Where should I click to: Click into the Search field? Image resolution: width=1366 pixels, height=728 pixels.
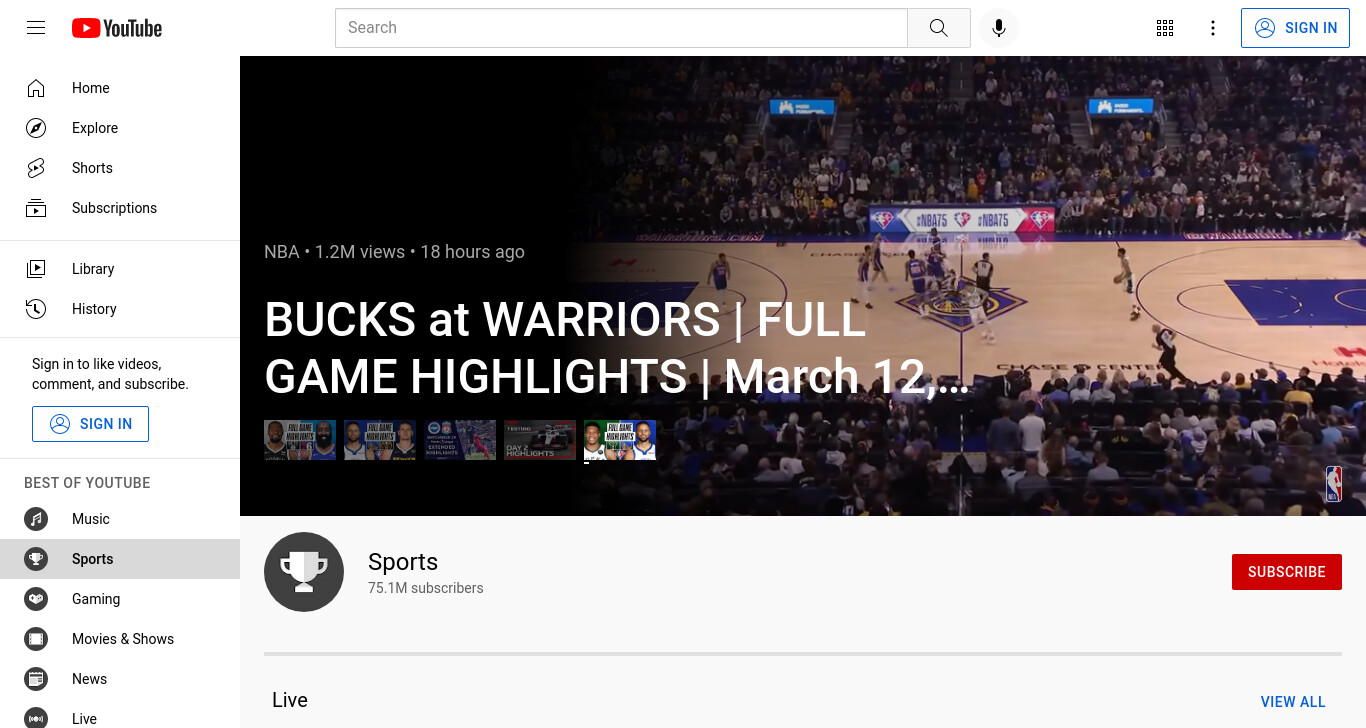point(621,28)
